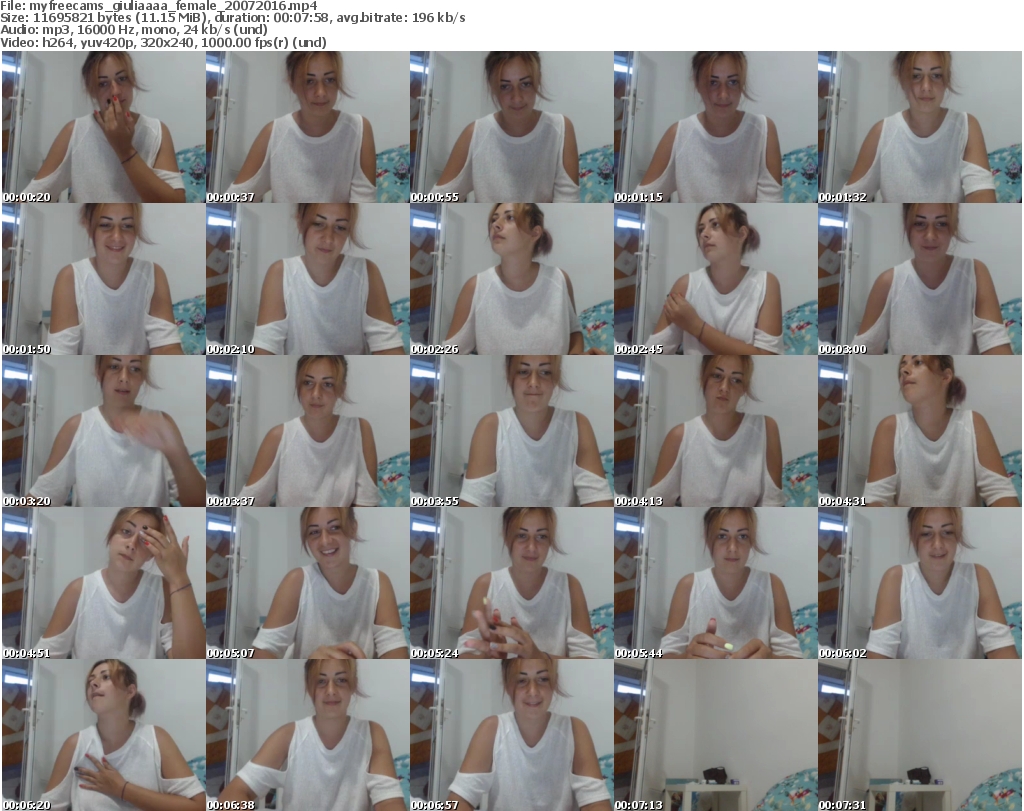This screenshot has width=1024, height=811.
Task: Pick the frame timestamped 00:03:20
Action: 104,432
